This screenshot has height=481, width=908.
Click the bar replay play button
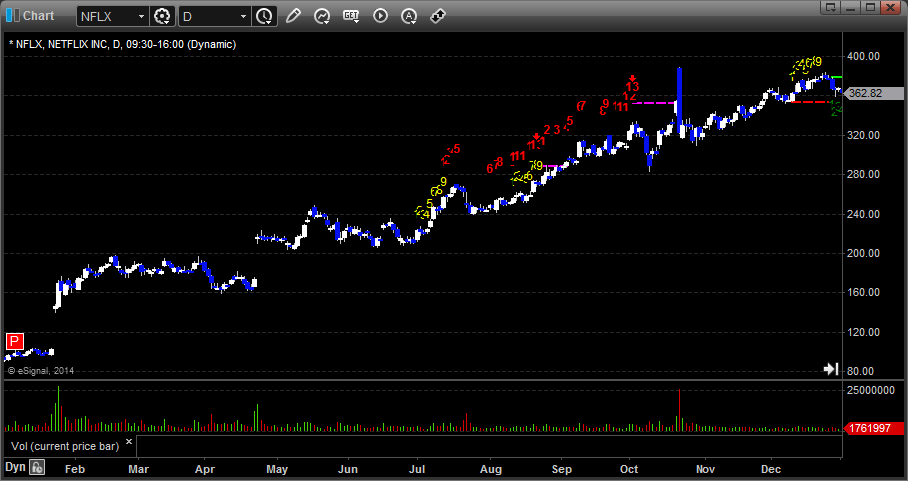(380, 16)
